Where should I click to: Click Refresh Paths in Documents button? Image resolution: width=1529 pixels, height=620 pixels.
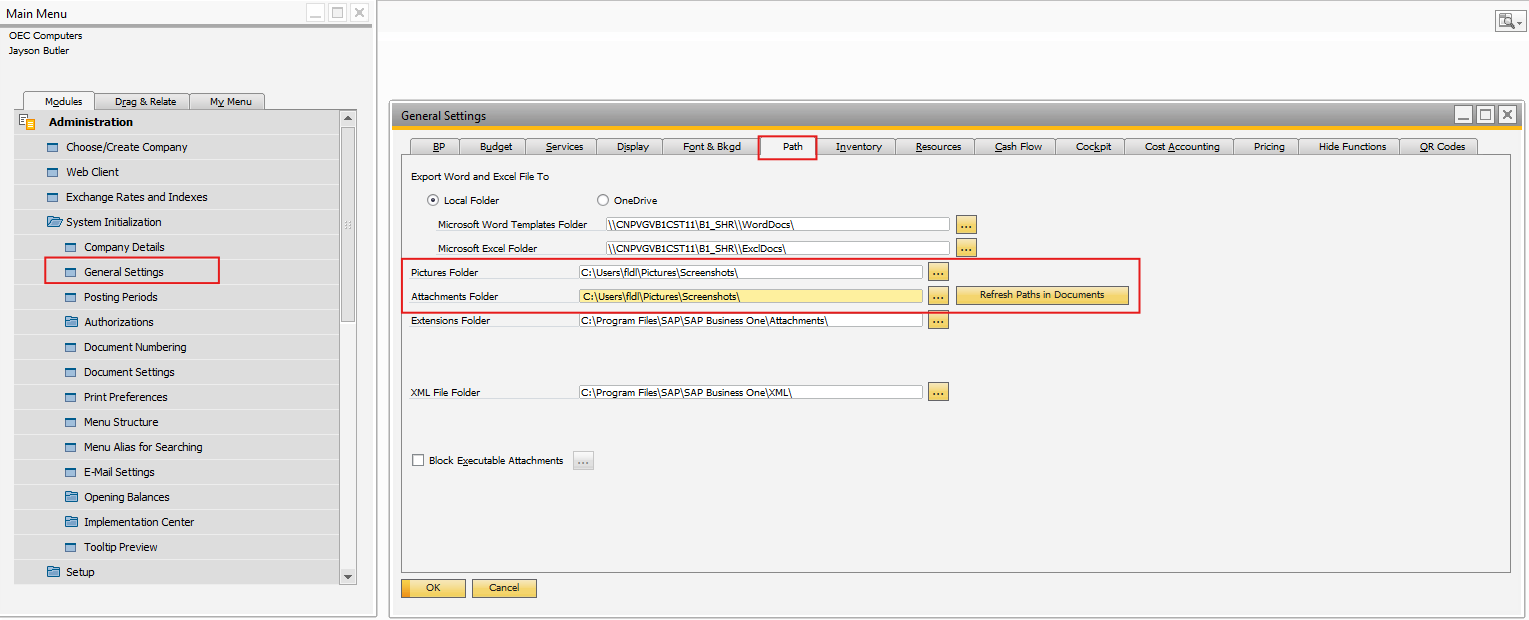(x=1041, y=296)
